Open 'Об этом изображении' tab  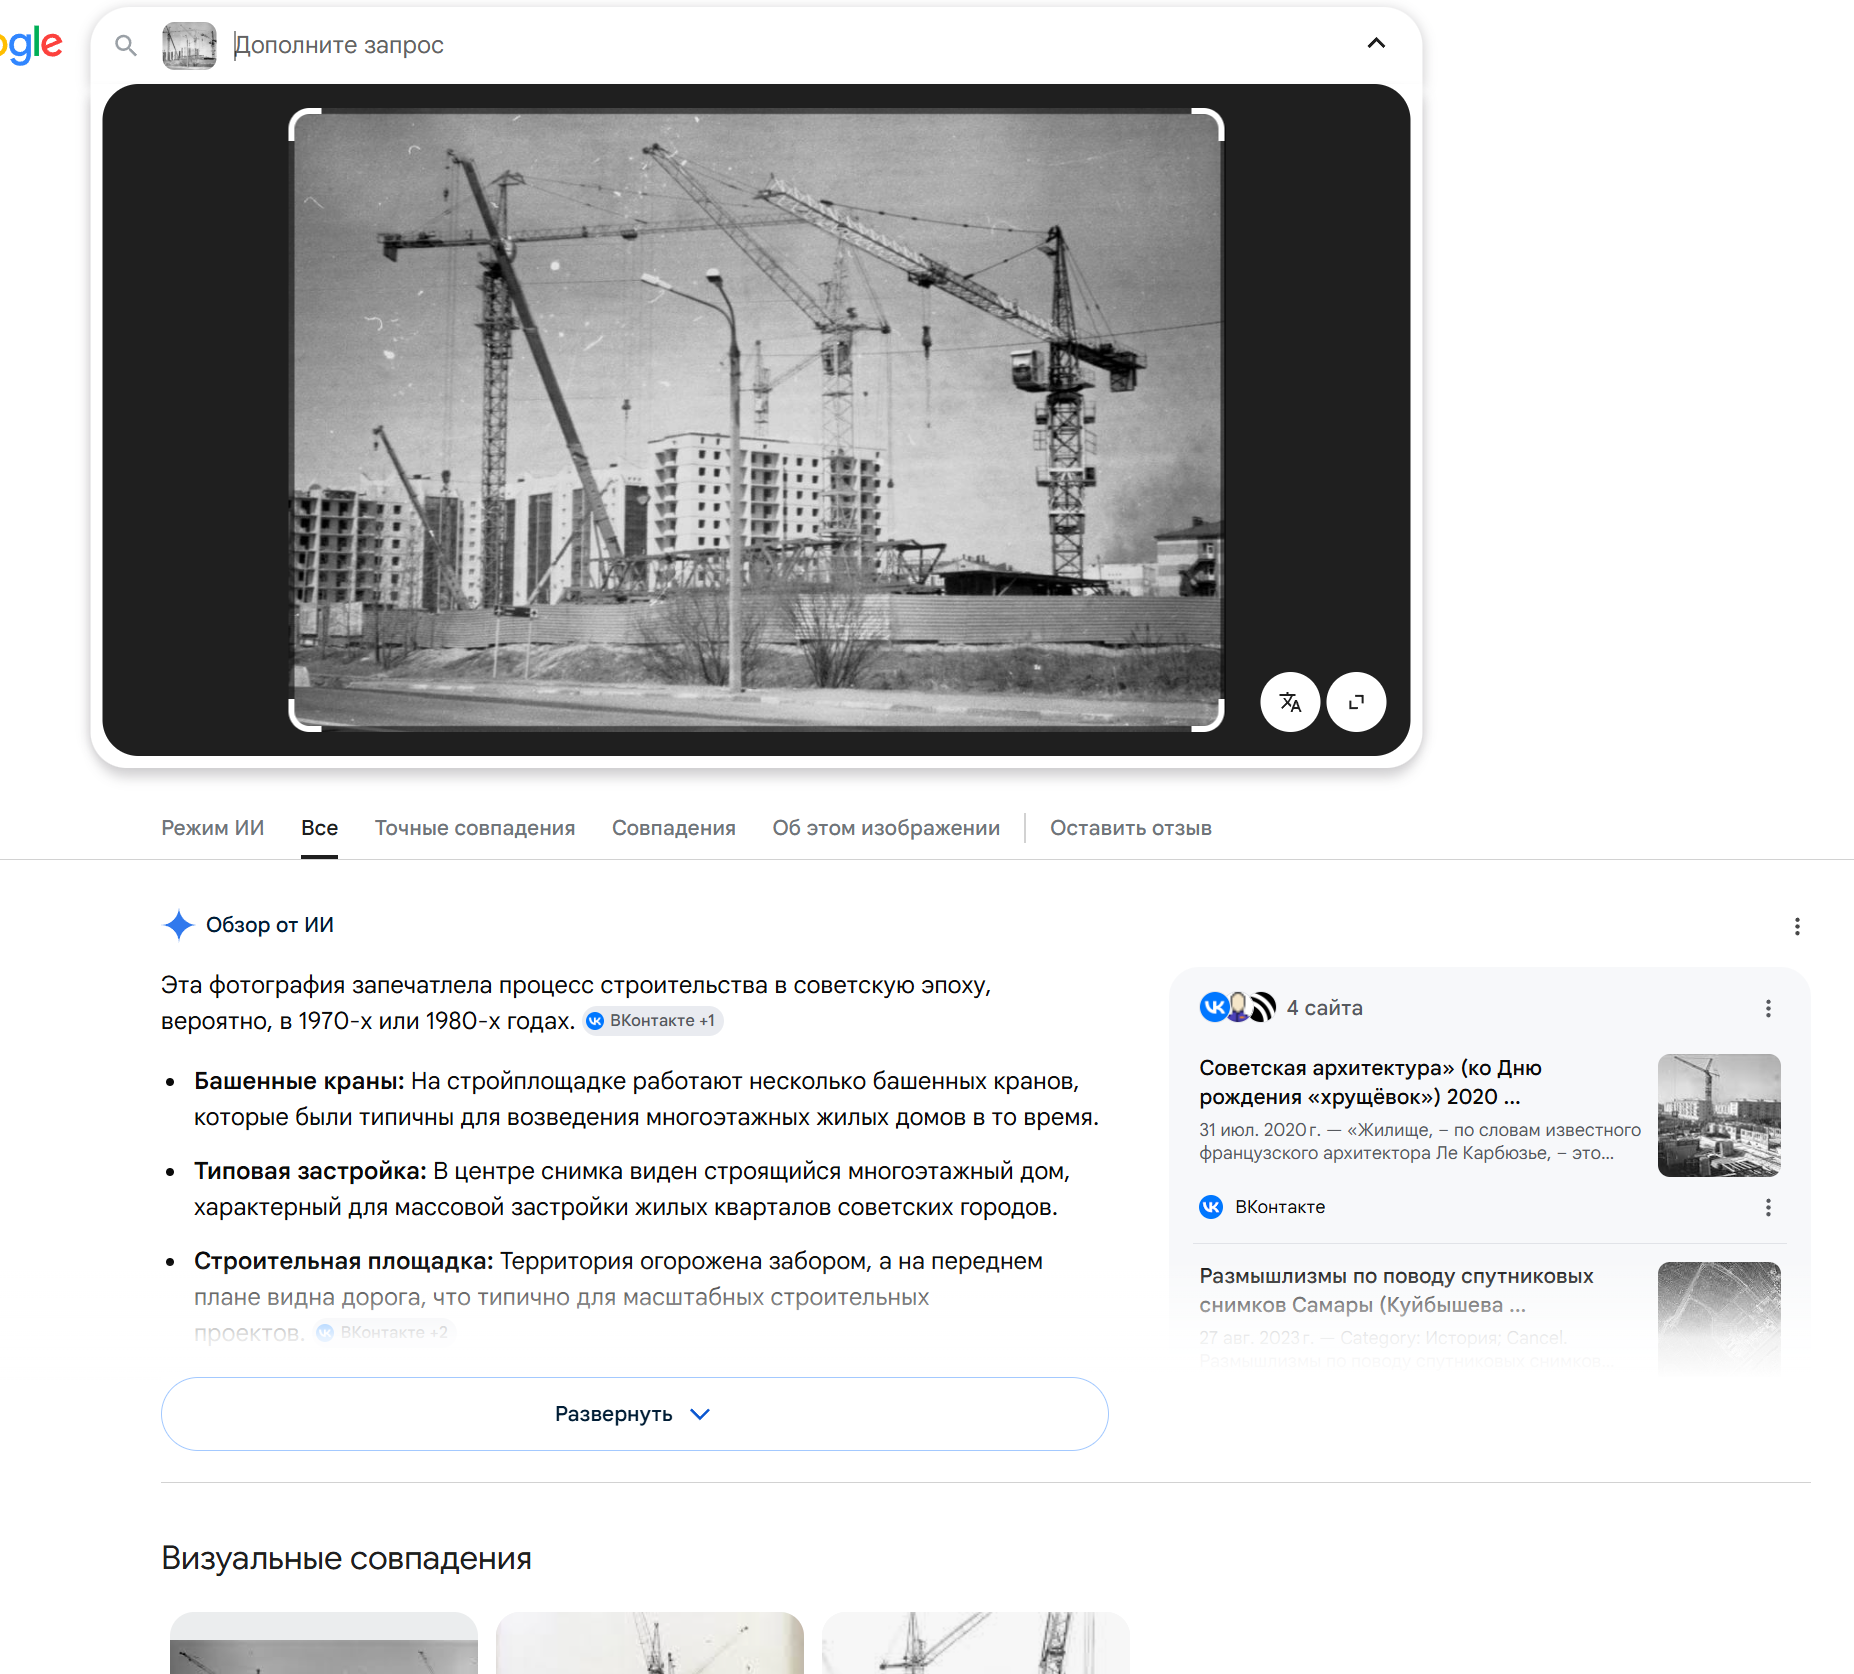pos(886,828)
